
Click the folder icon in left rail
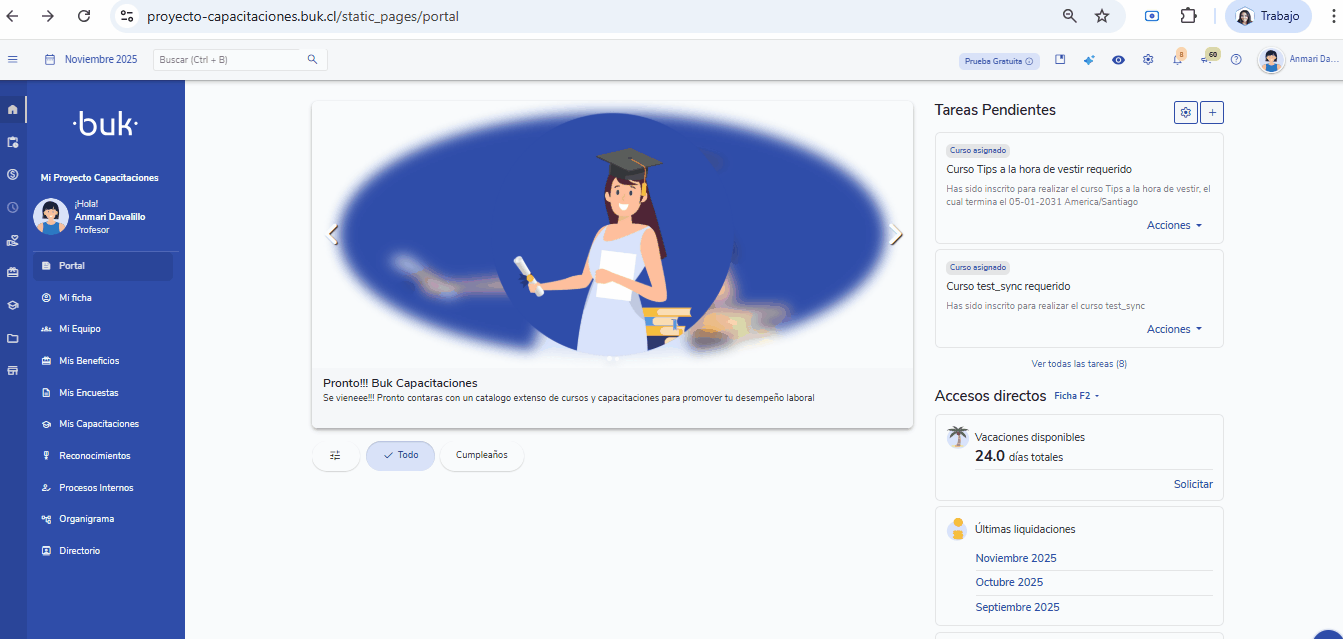13,338
